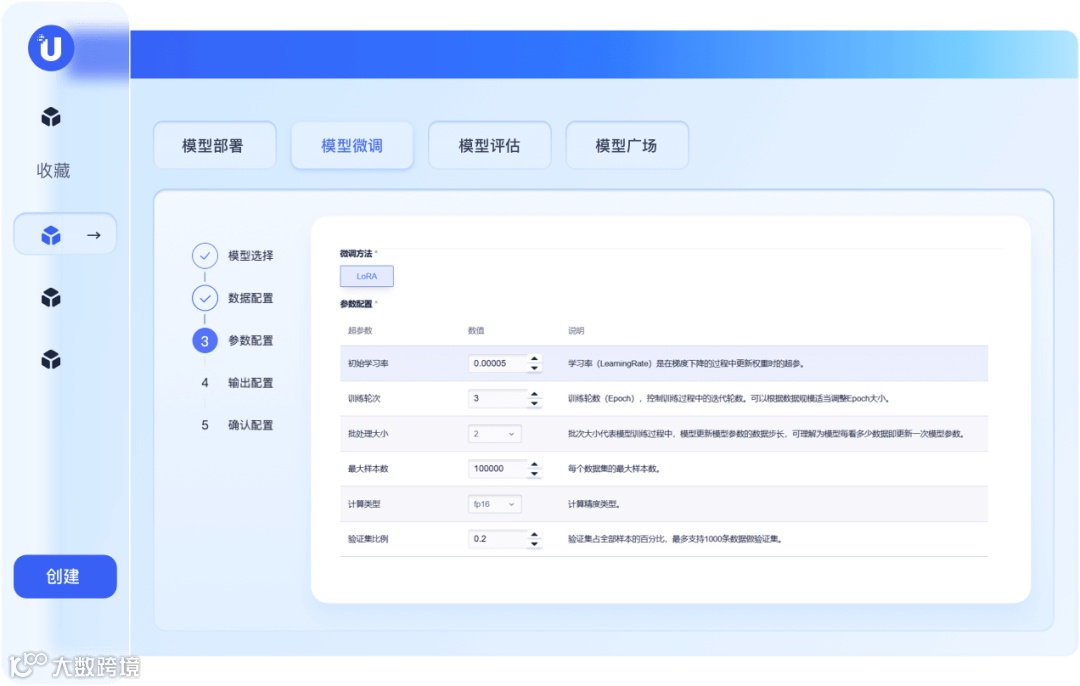Viewport: 1080px width, 686px height.
Task: Go to the 模型选择 step
Action: 251,256
